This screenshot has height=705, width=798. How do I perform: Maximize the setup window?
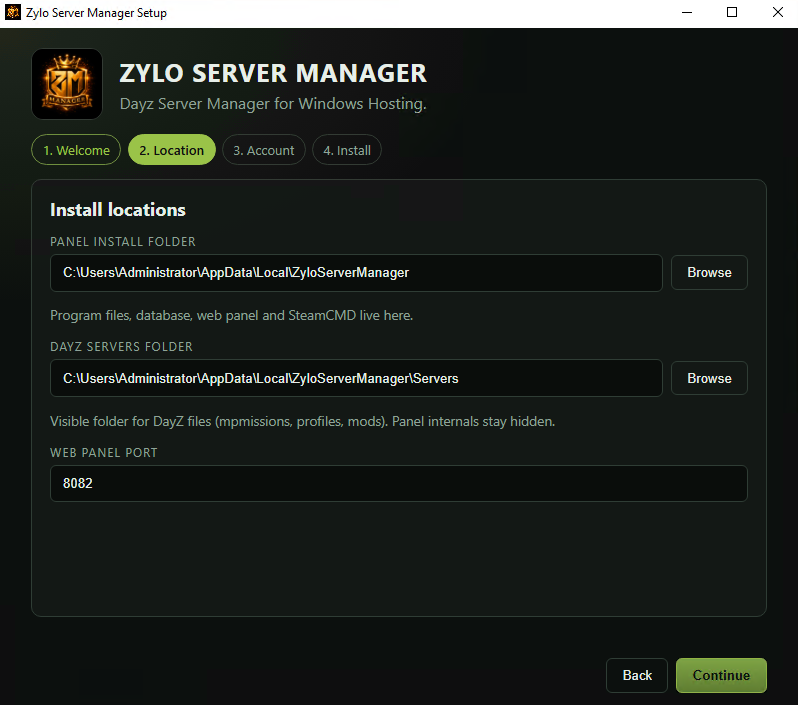732,12
